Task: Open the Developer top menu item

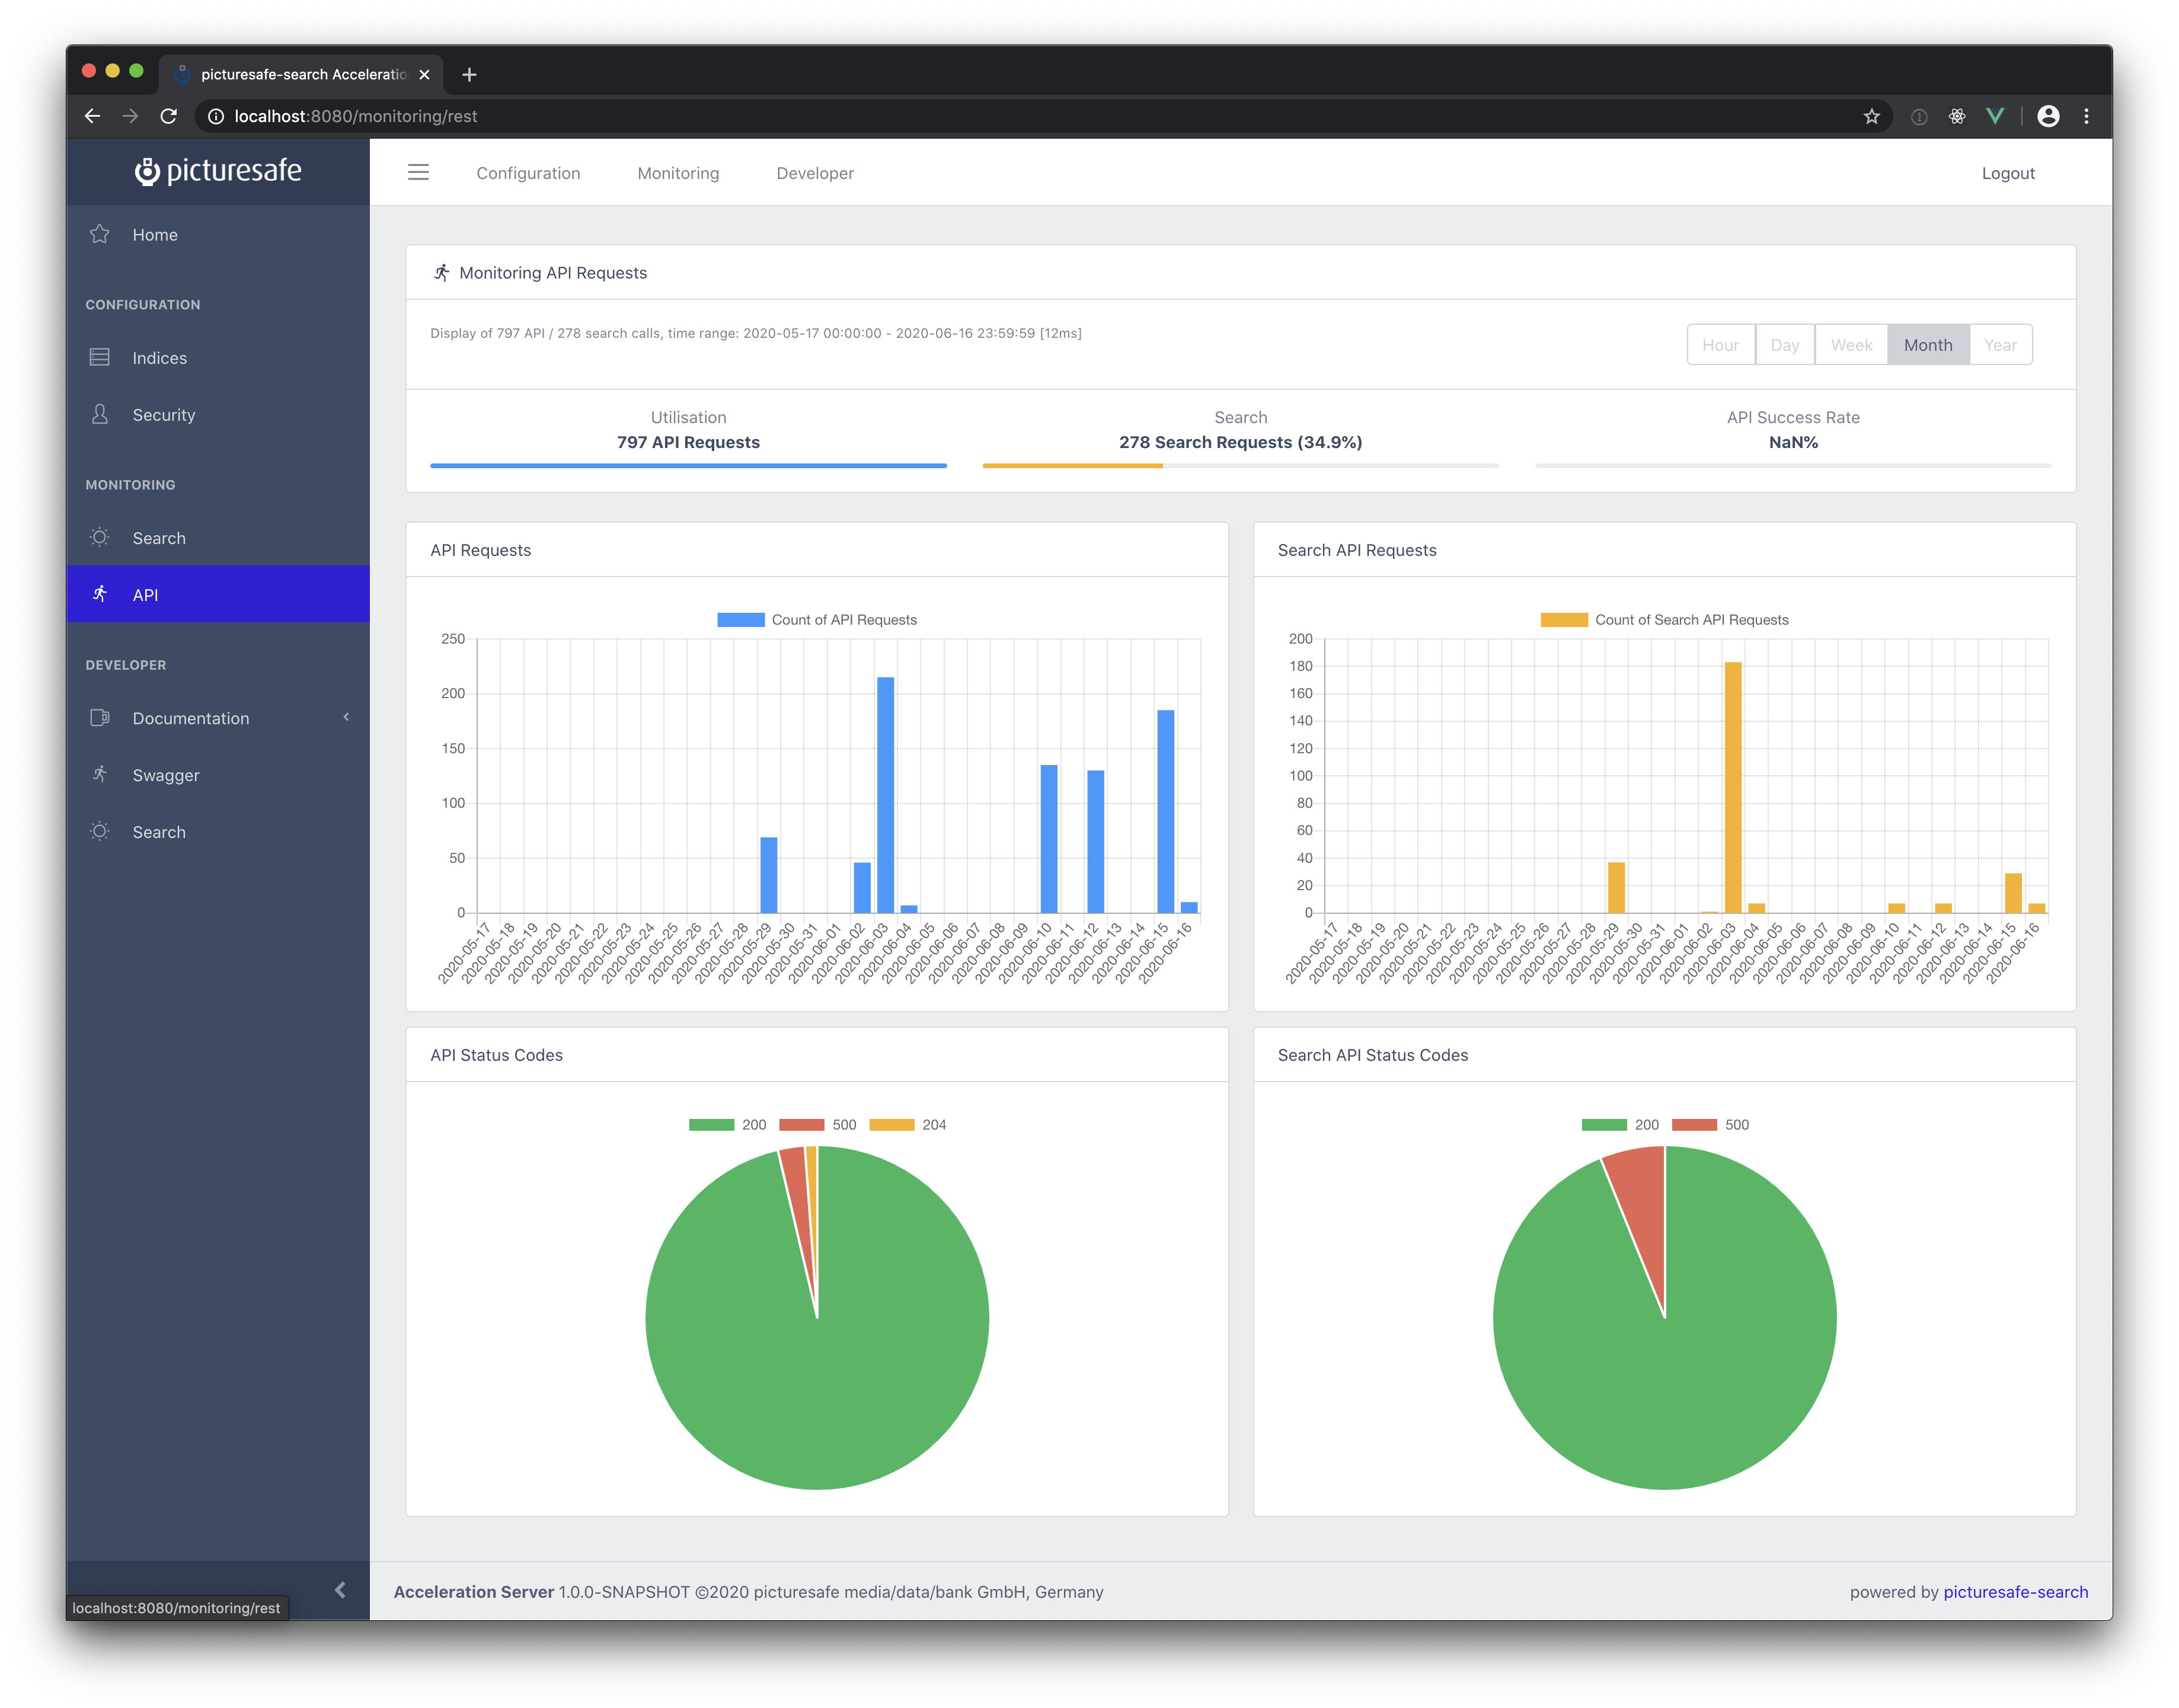Action: (x=815, y=173)
